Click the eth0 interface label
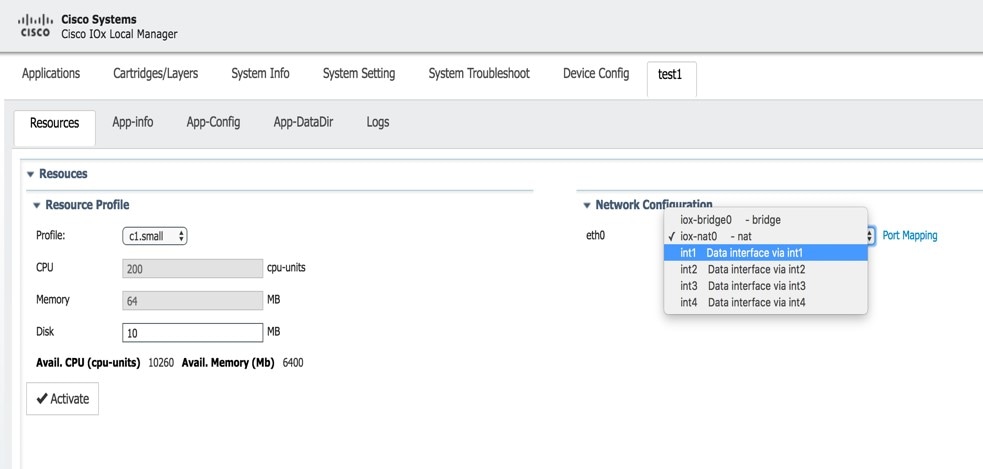 point(596,236)
